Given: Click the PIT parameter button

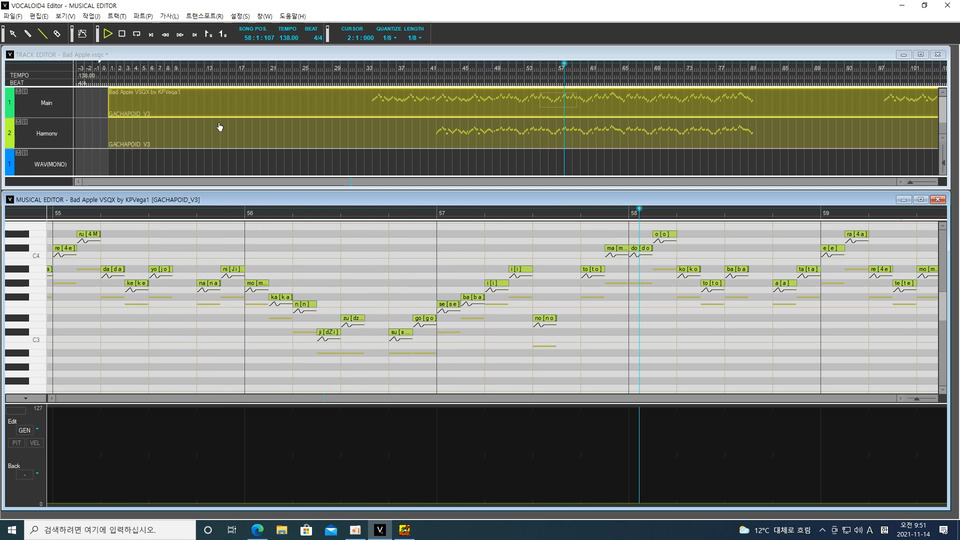Looking at the screenshot, I should pos(17,442).
